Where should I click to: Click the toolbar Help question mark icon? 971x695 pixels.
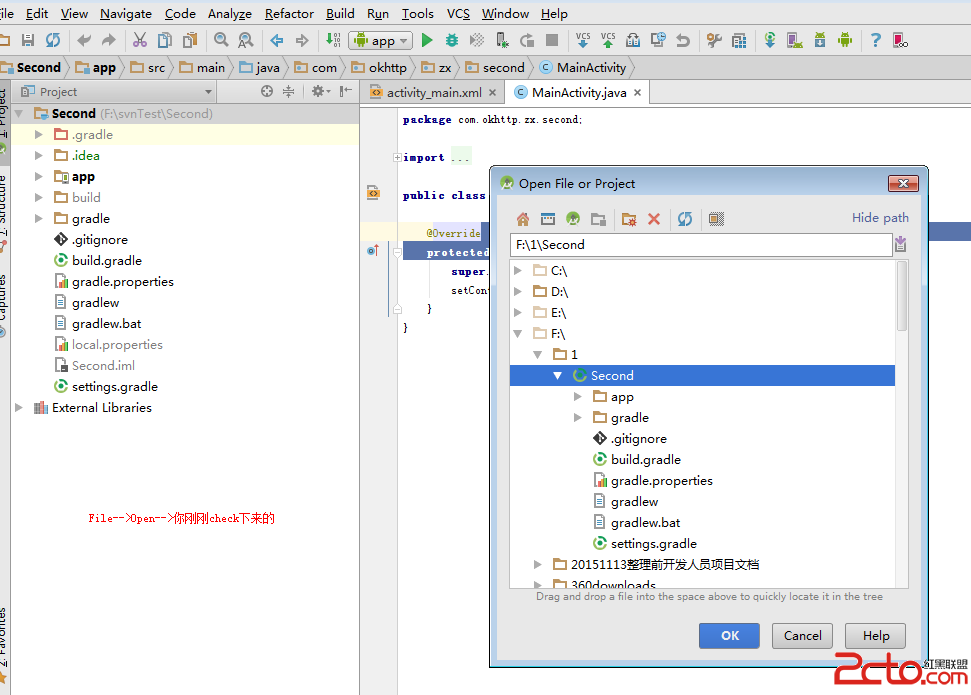[876, 41]
